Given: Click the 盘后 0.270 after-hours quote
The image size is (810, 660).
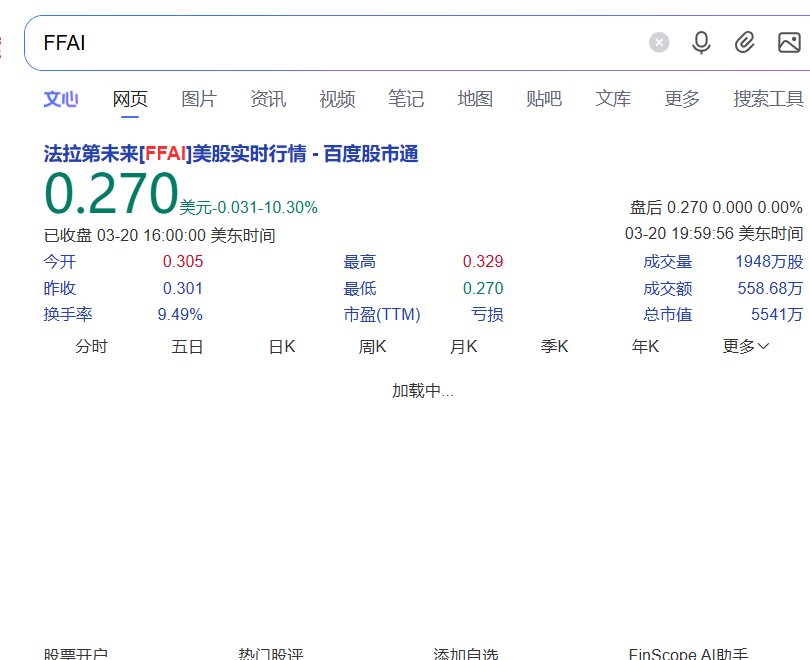Looking at the screenshot, I should tap(716, 207).
